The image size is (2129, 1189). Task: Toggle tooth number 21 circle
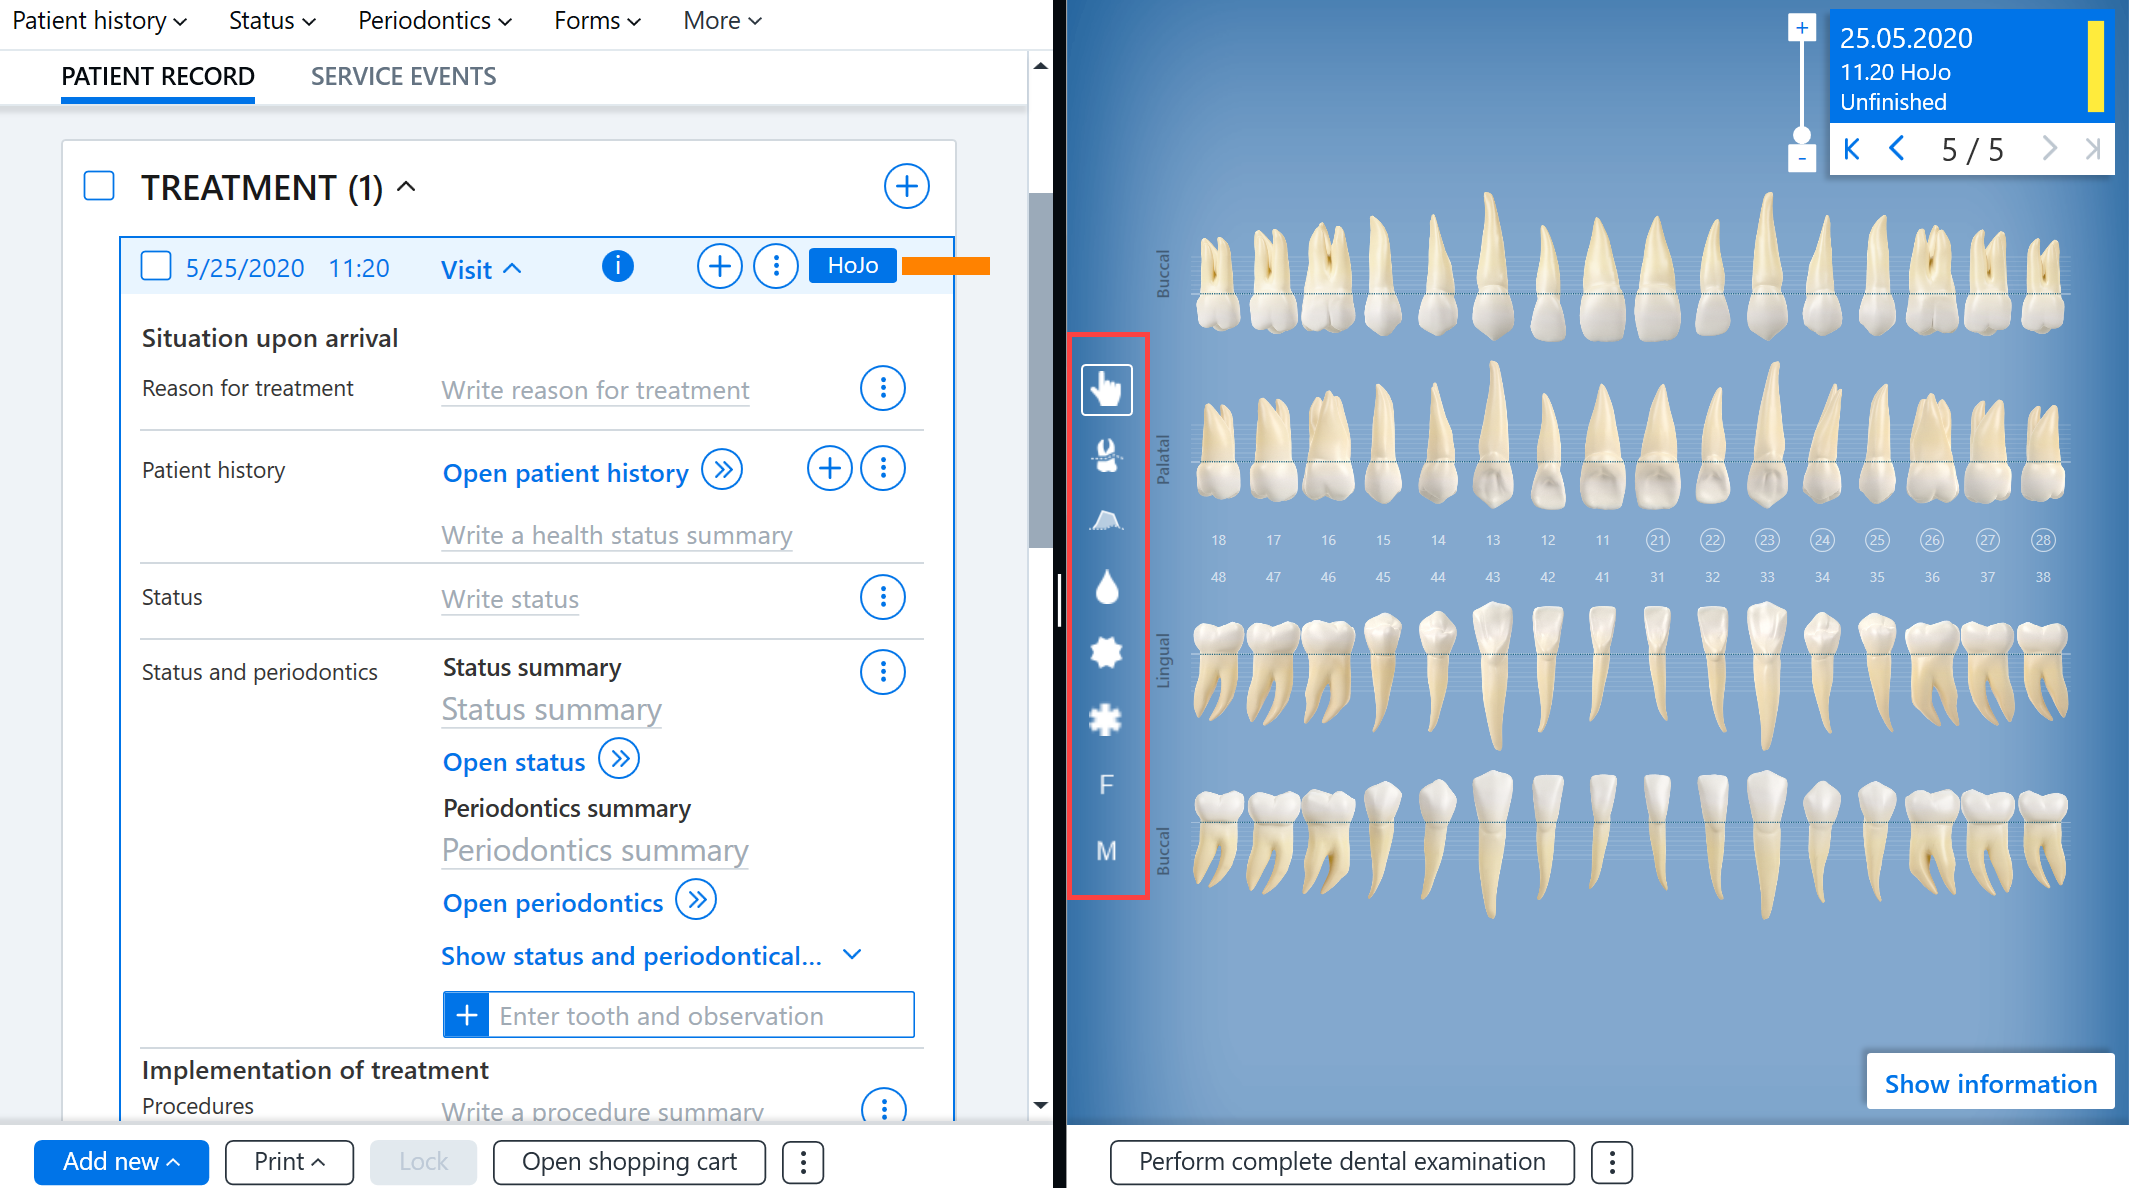point(1658,540)
